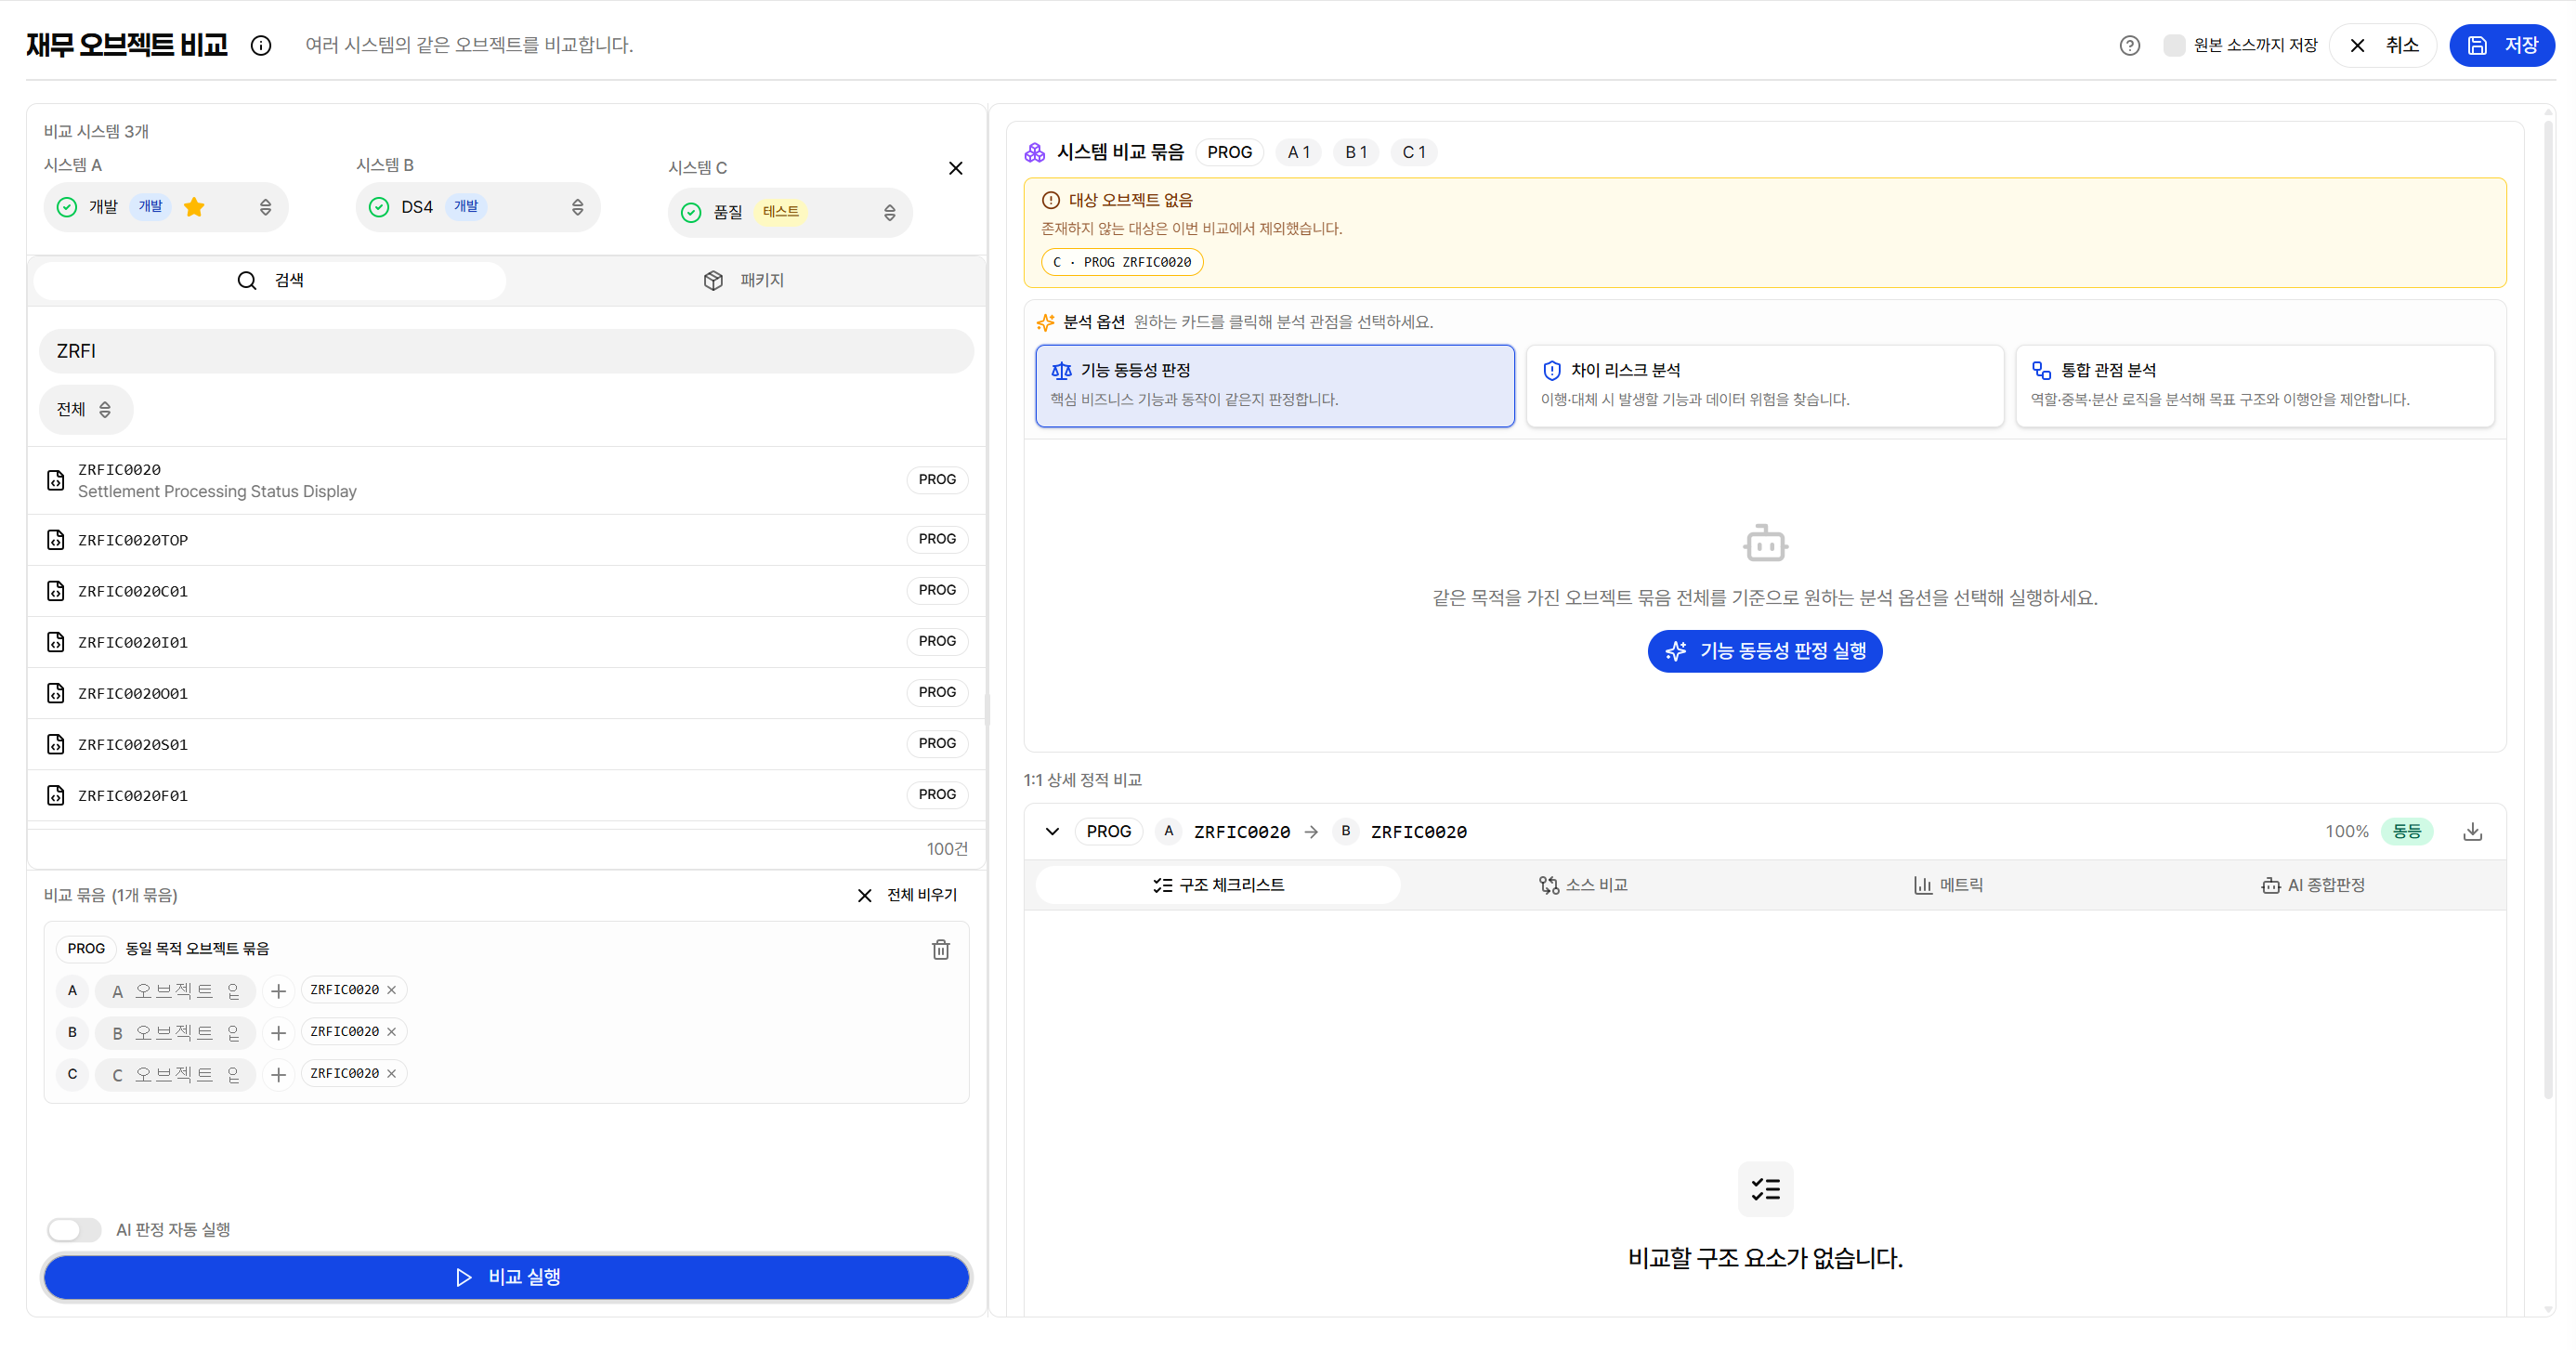The width and height of the screenshot is (2576, 1350).
Task: Open the System C 품질 dropdown
Action: point(790,212)
